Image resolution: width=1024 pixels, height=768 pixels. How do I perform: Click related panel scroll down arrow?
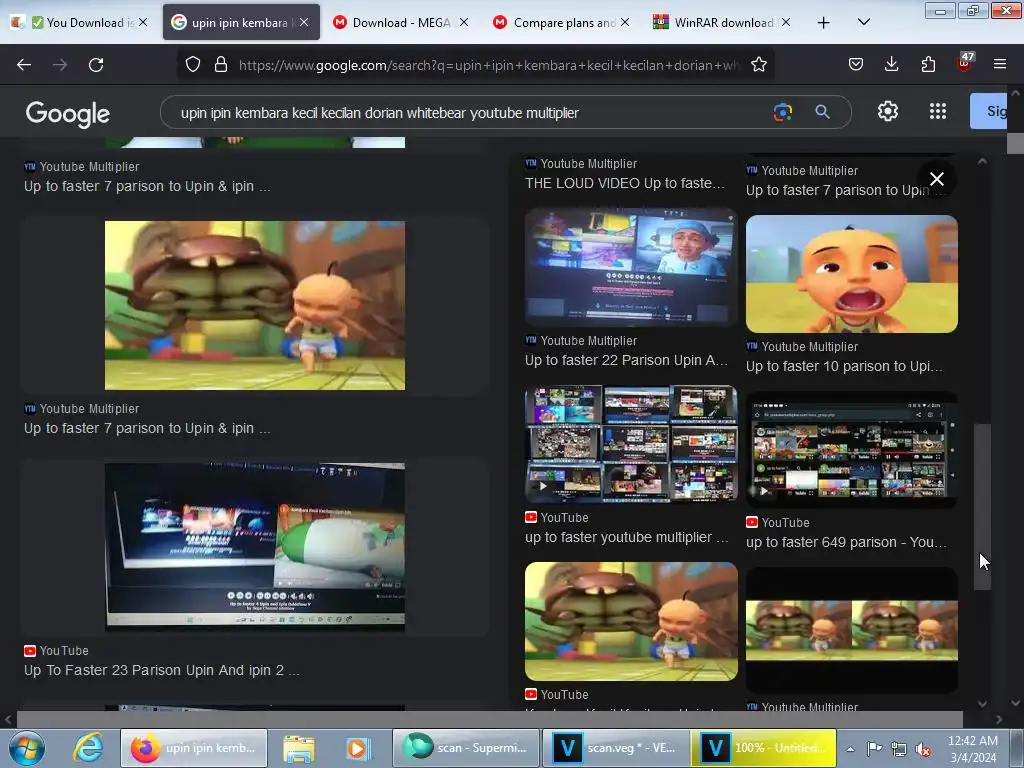pyautogui.click(x=982, y=703)
